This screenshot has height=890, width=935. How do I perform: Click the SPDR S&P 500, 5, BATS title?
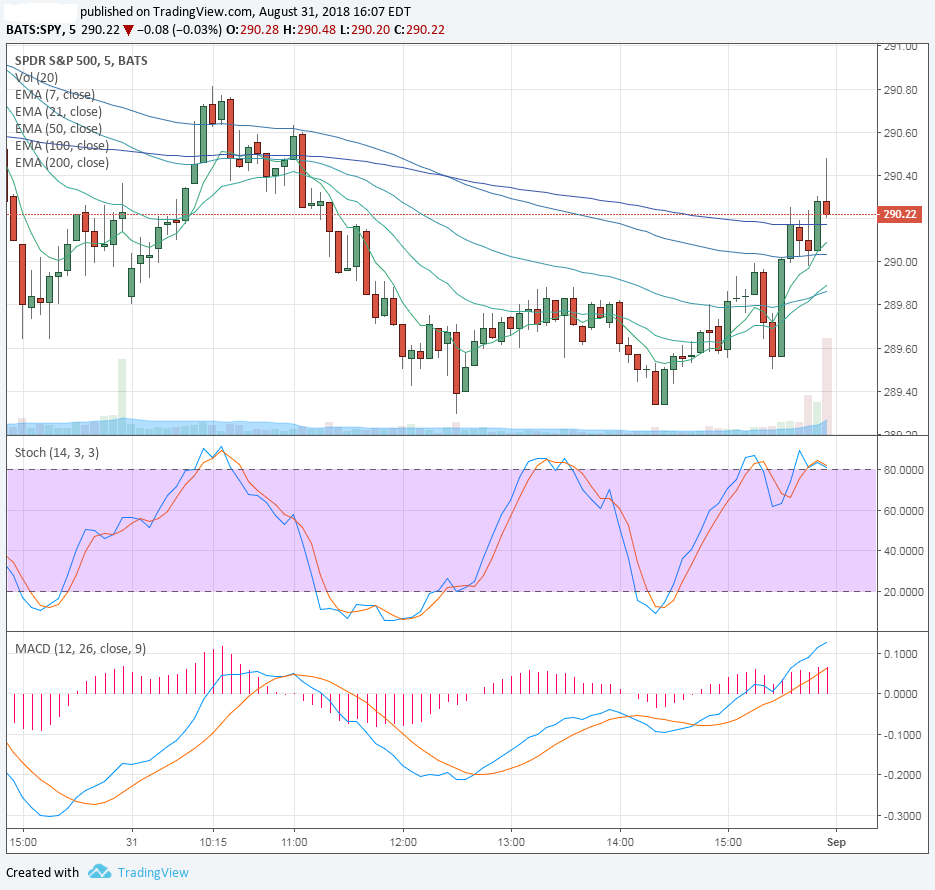pos(81,61)
